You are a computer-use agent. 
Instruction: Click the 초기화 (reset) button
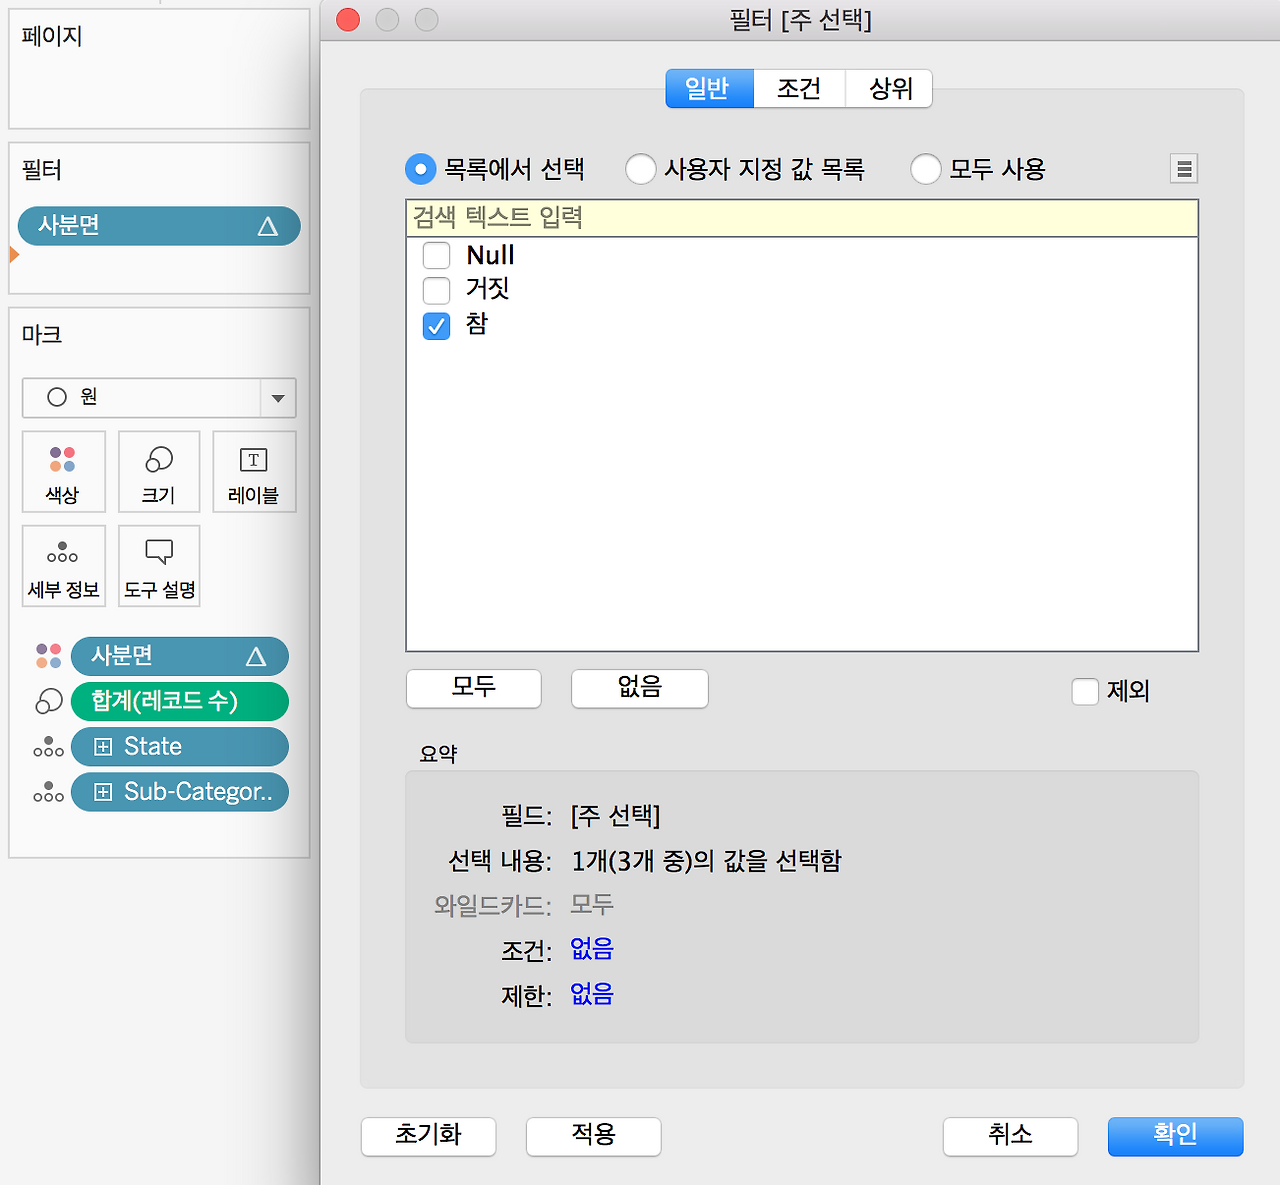click(428, 1136)
